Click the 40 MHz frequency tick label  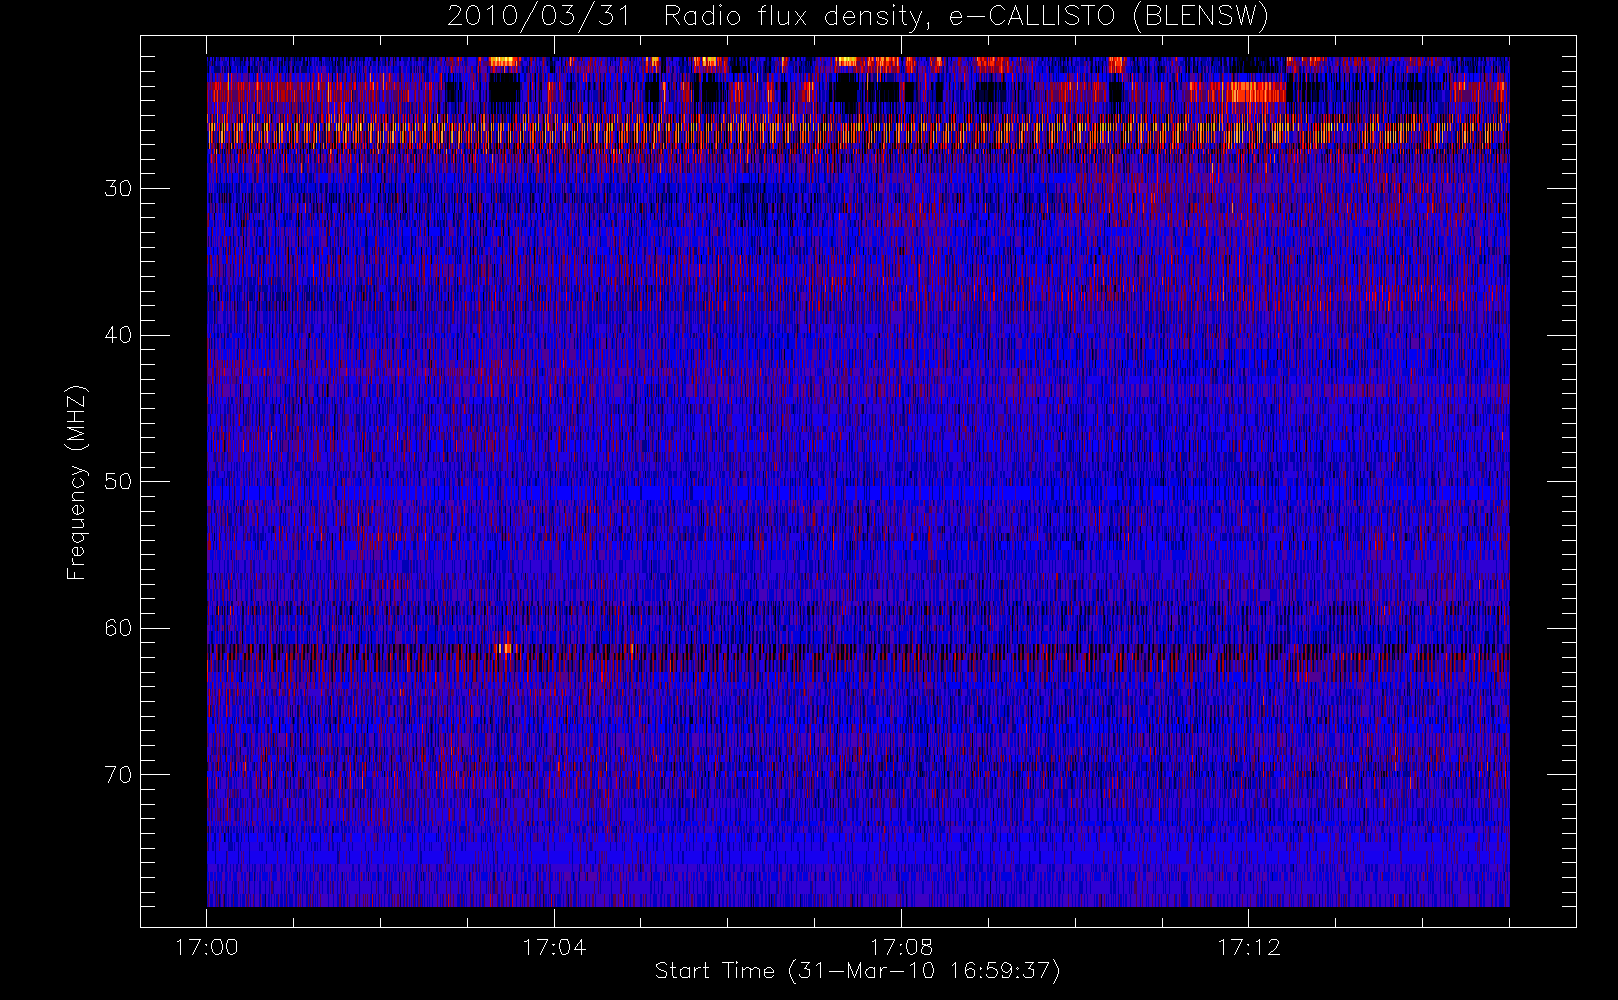(118, 335)
